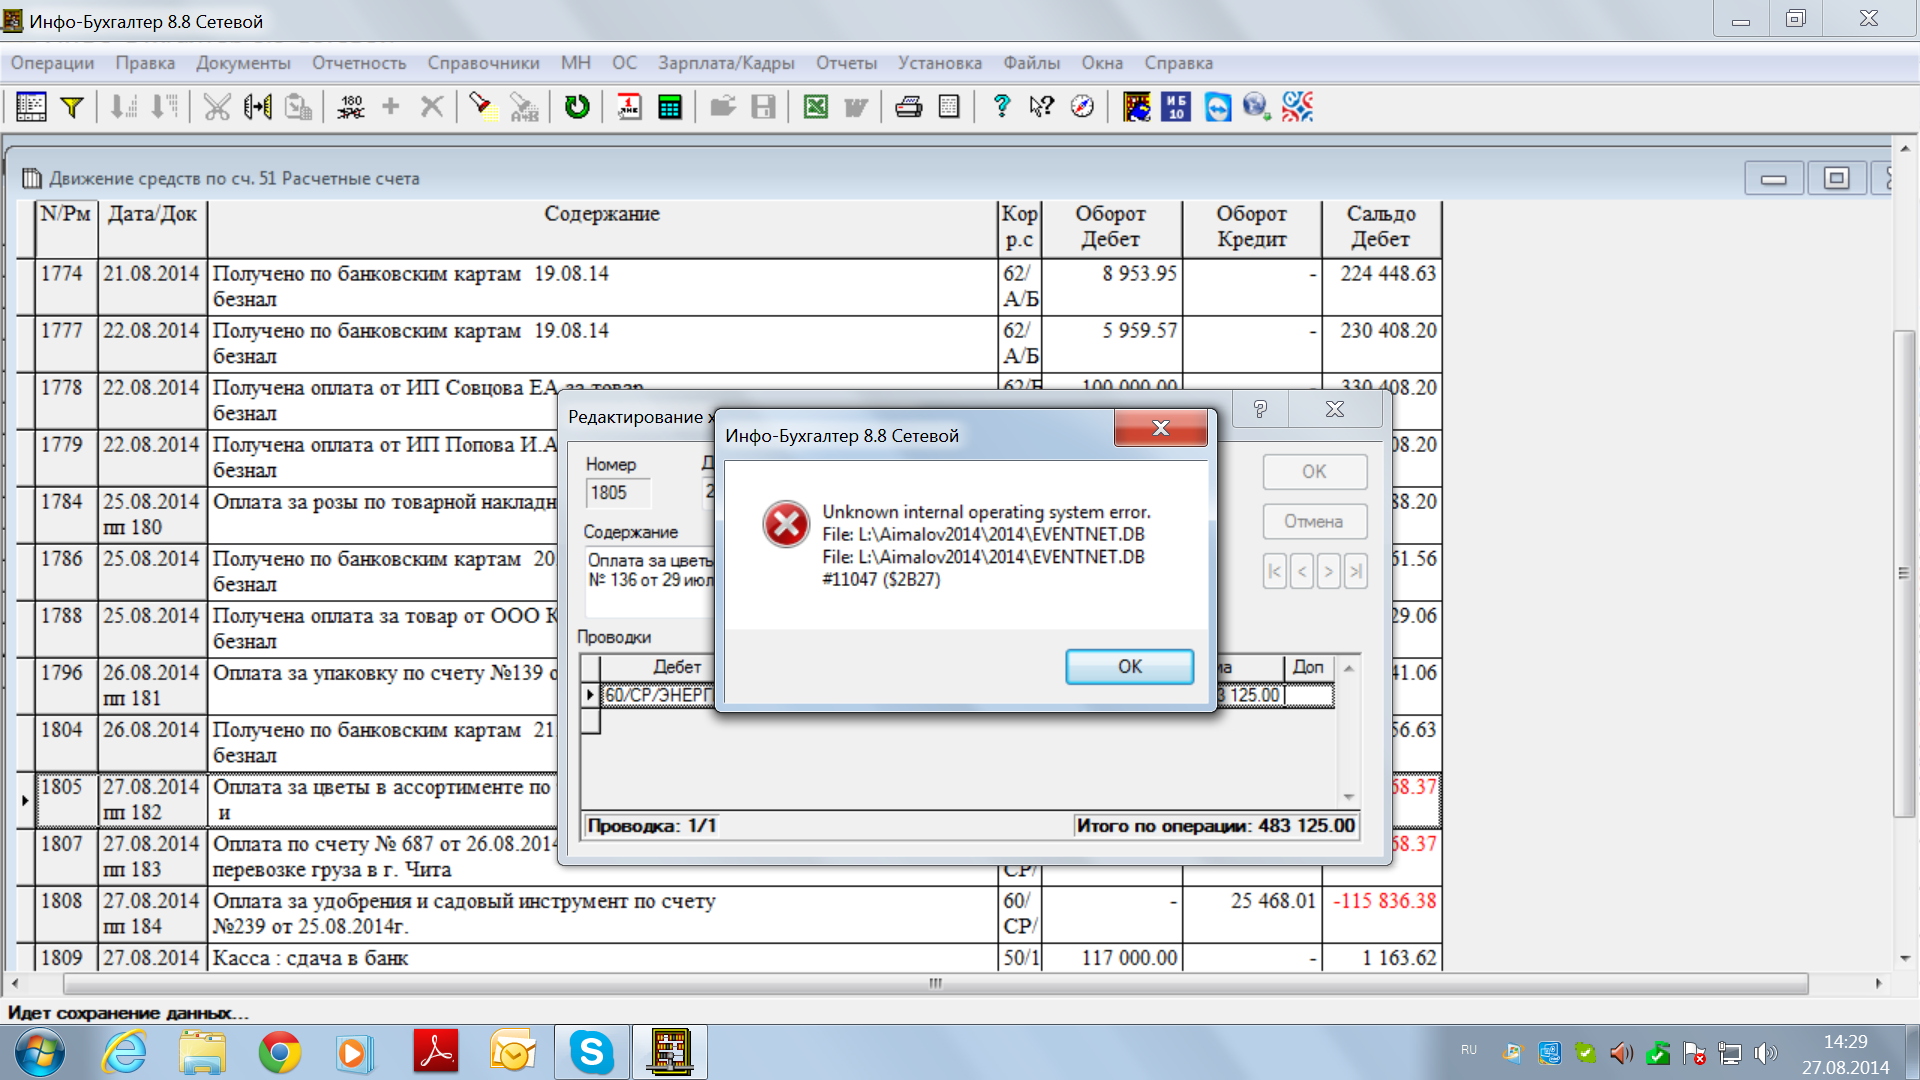Click the ИБ 10 blue toolbar icon
Image resolution: width=1920 pixels, height=1080 pixels.
(x=1176, y=106)
